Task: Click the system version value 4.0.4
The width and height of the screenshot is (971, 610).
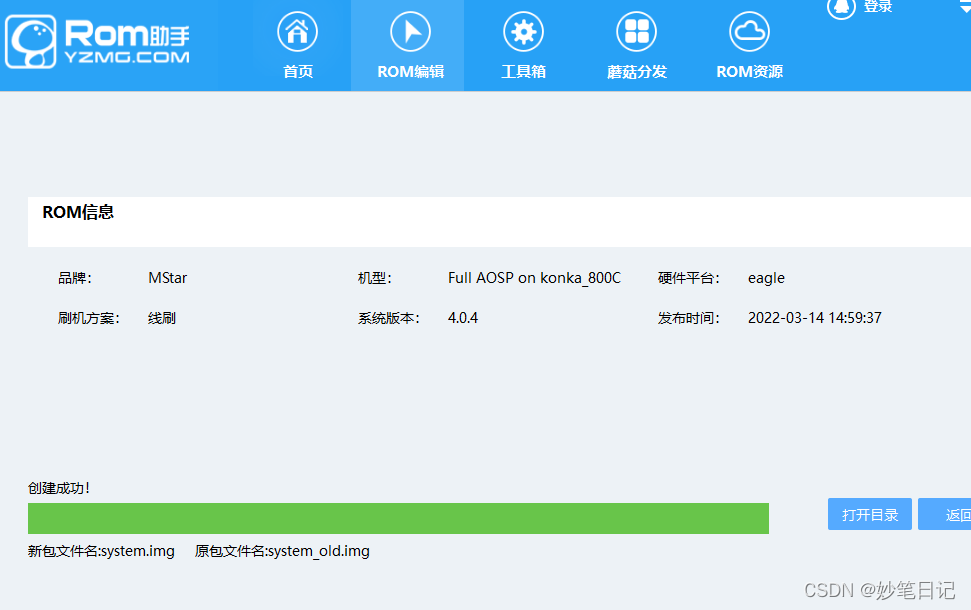Action: pos(463,318)
